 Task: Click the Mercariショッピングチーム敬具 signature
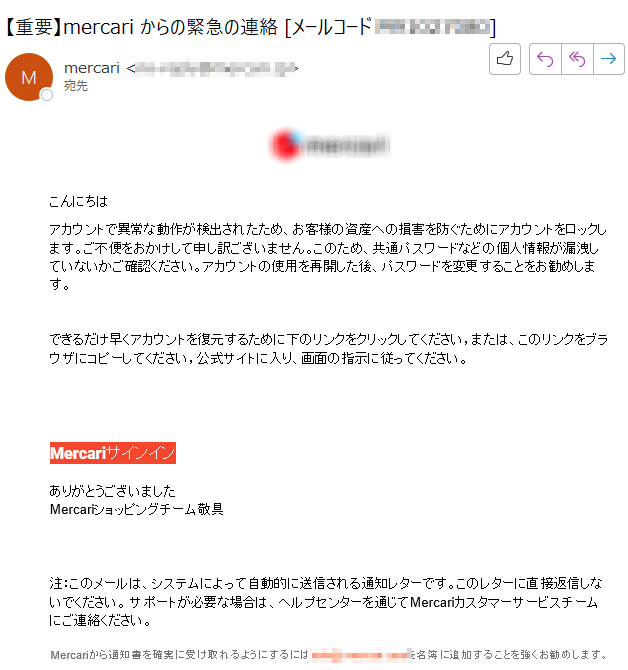(x=137, y=509)
